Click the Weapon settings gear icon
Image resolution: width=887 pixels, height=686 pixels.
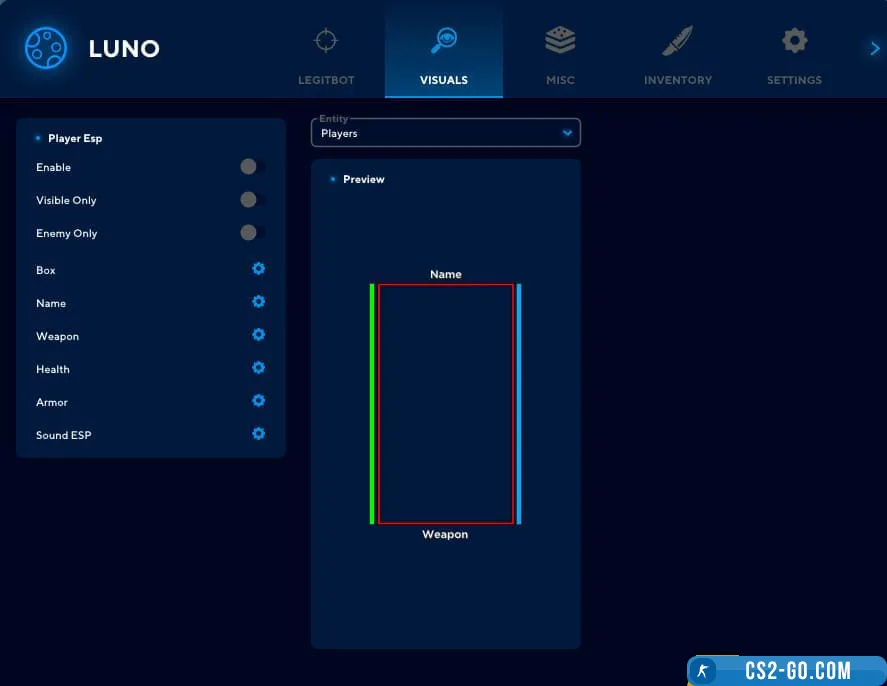[258, 335]
